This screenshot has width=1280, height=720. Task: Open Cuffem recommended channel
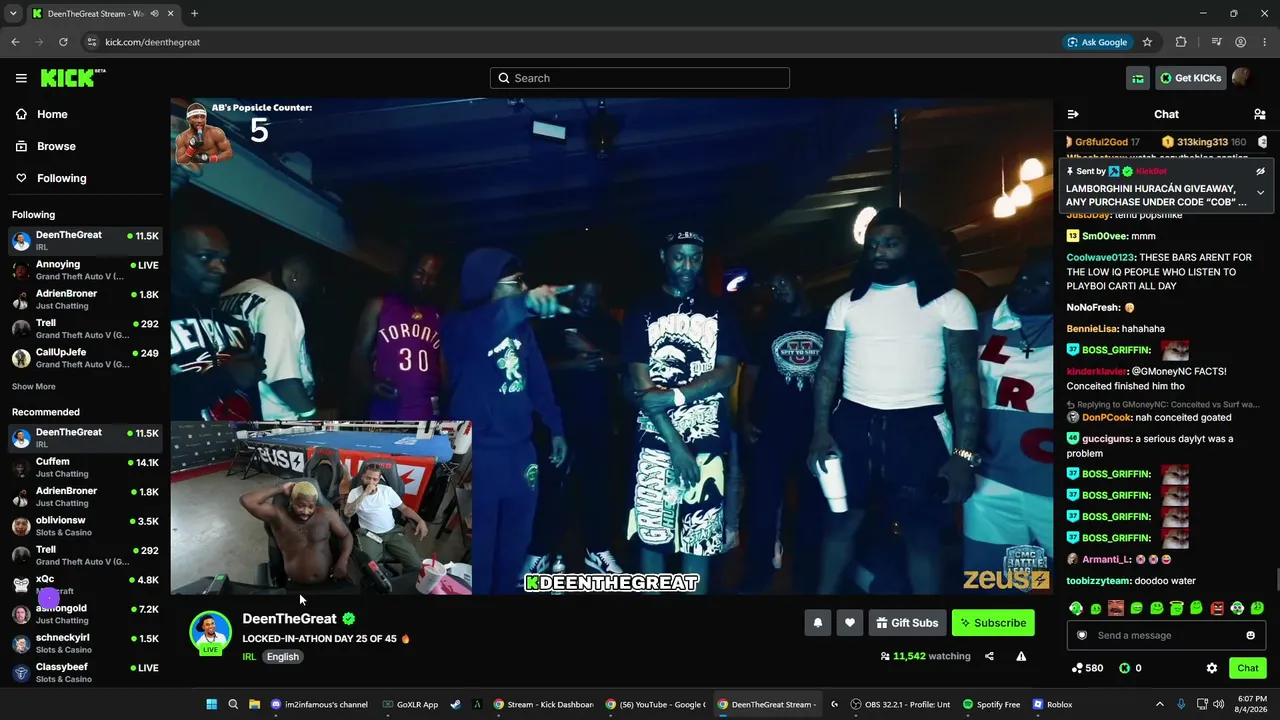pyautogui.click(x=85, y=467)
